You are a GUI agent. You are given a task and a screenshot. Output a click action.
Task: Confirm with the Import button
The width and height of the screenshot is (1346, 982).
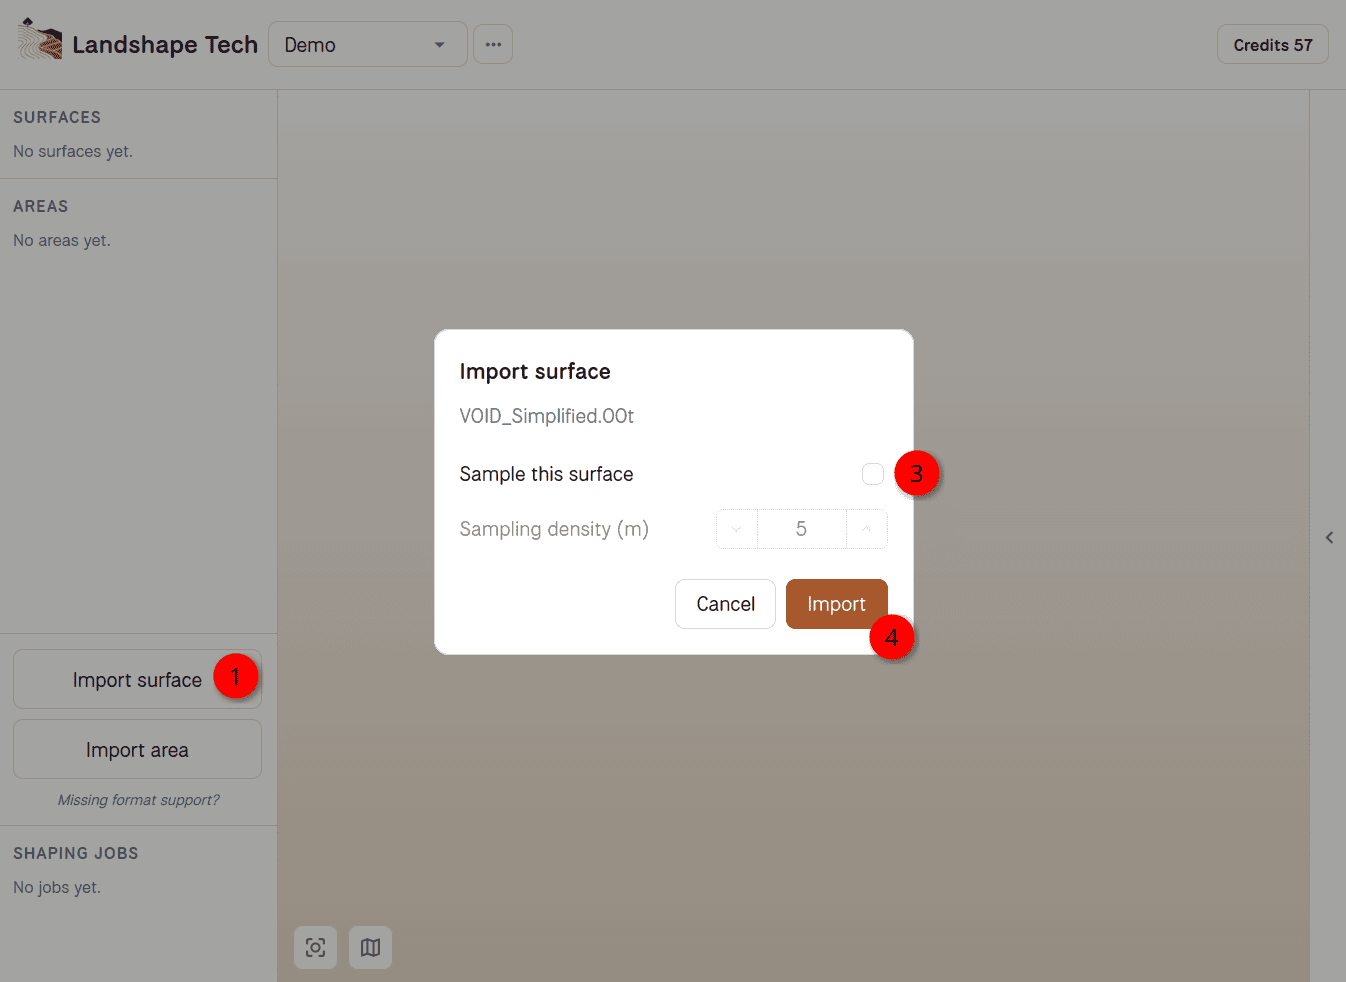pyautogui.click(x=837, y=604)
